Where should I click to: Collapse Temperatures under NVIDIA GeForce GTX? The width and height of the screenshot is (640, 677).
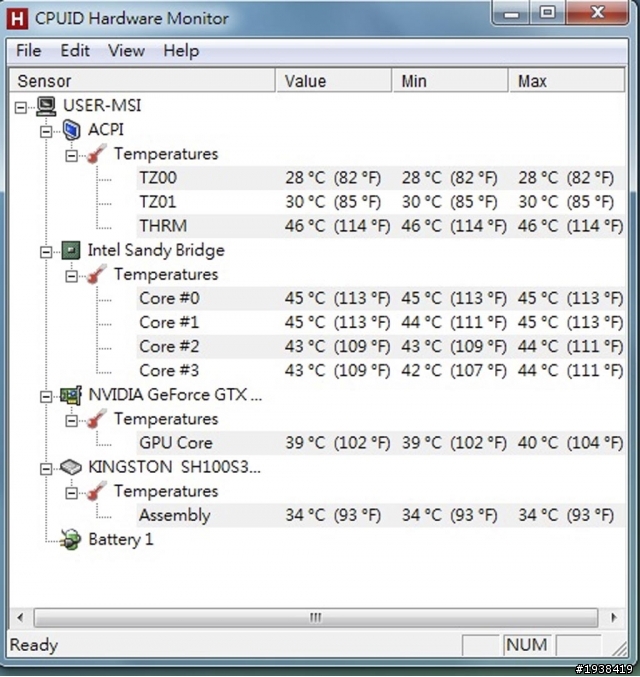point(72,421)
